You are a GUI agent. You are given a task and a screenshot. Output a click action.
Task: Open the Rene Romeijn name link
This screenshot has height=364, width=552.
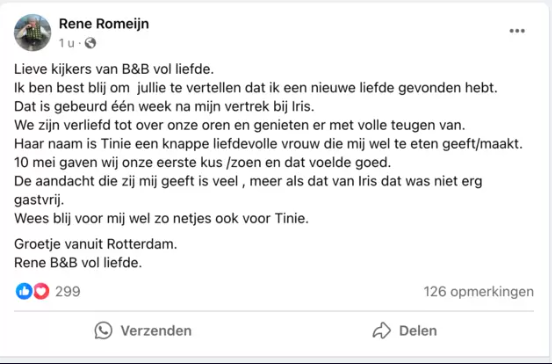pos(104,24)
